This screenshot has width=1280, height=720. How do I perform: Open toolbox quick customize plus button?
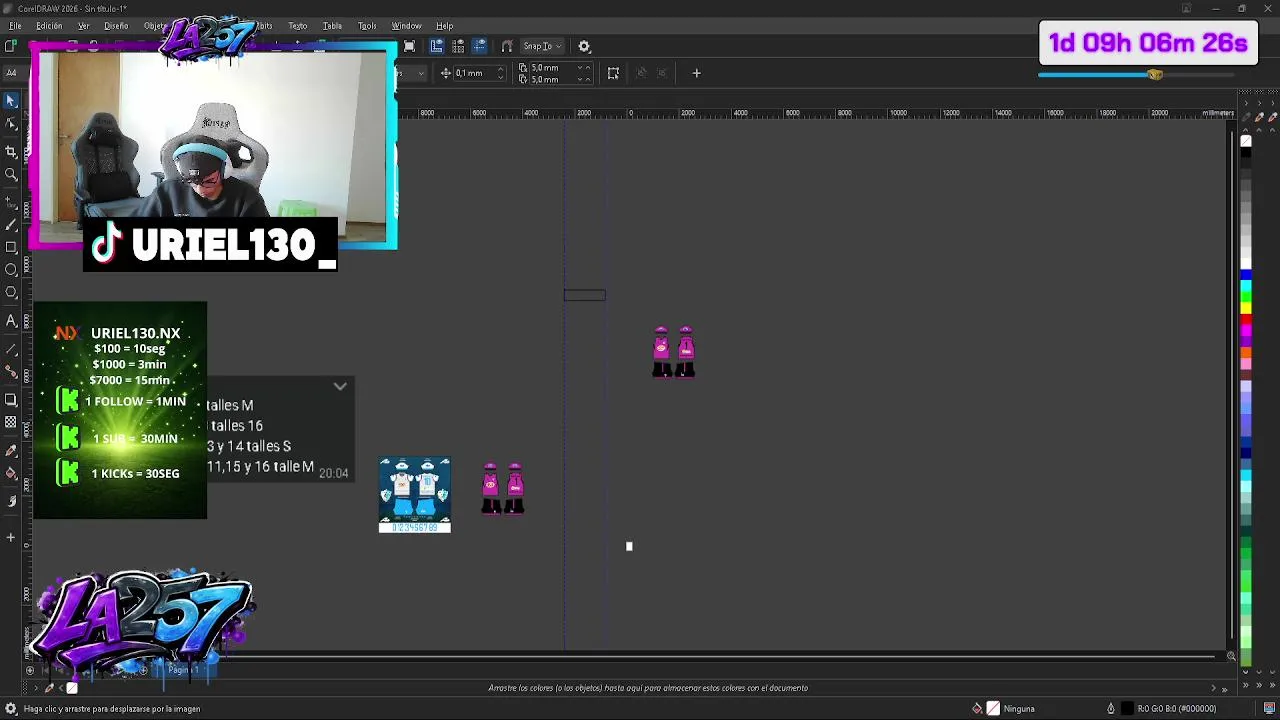(11, 538)
